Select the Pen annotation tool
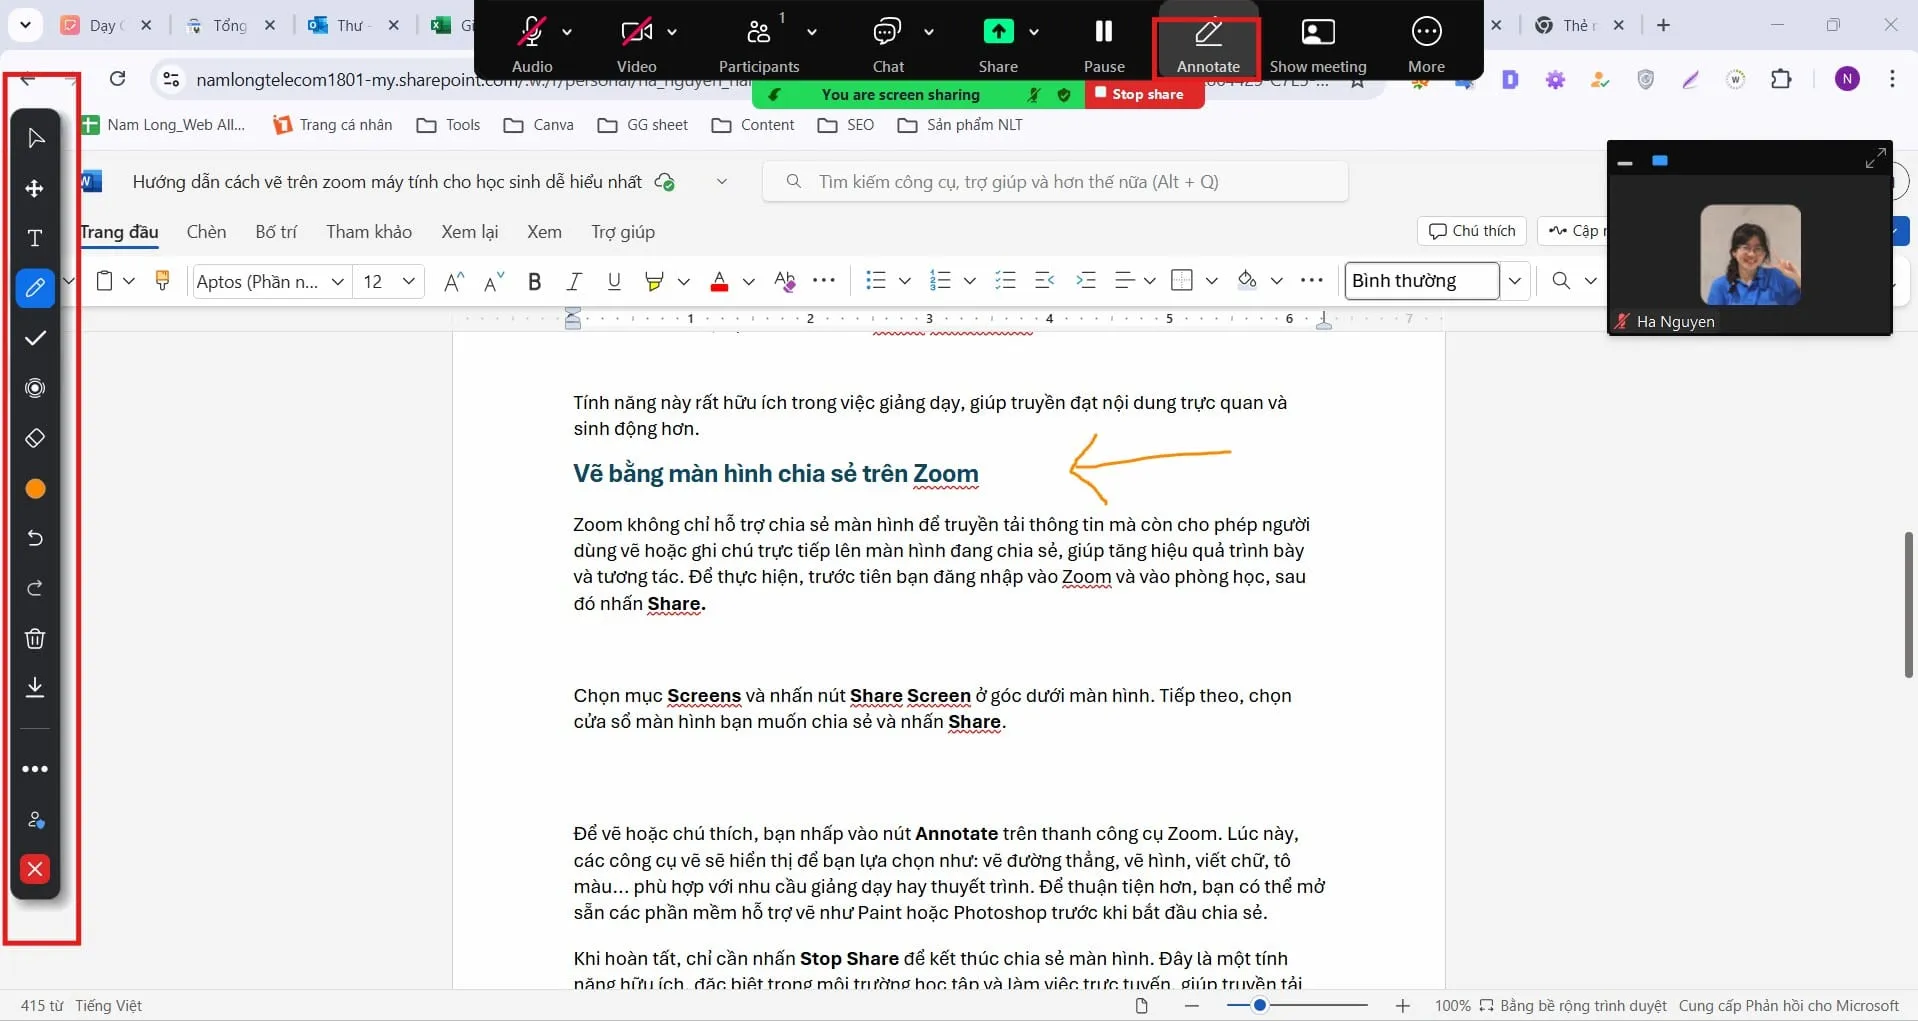 click(36, 288)
